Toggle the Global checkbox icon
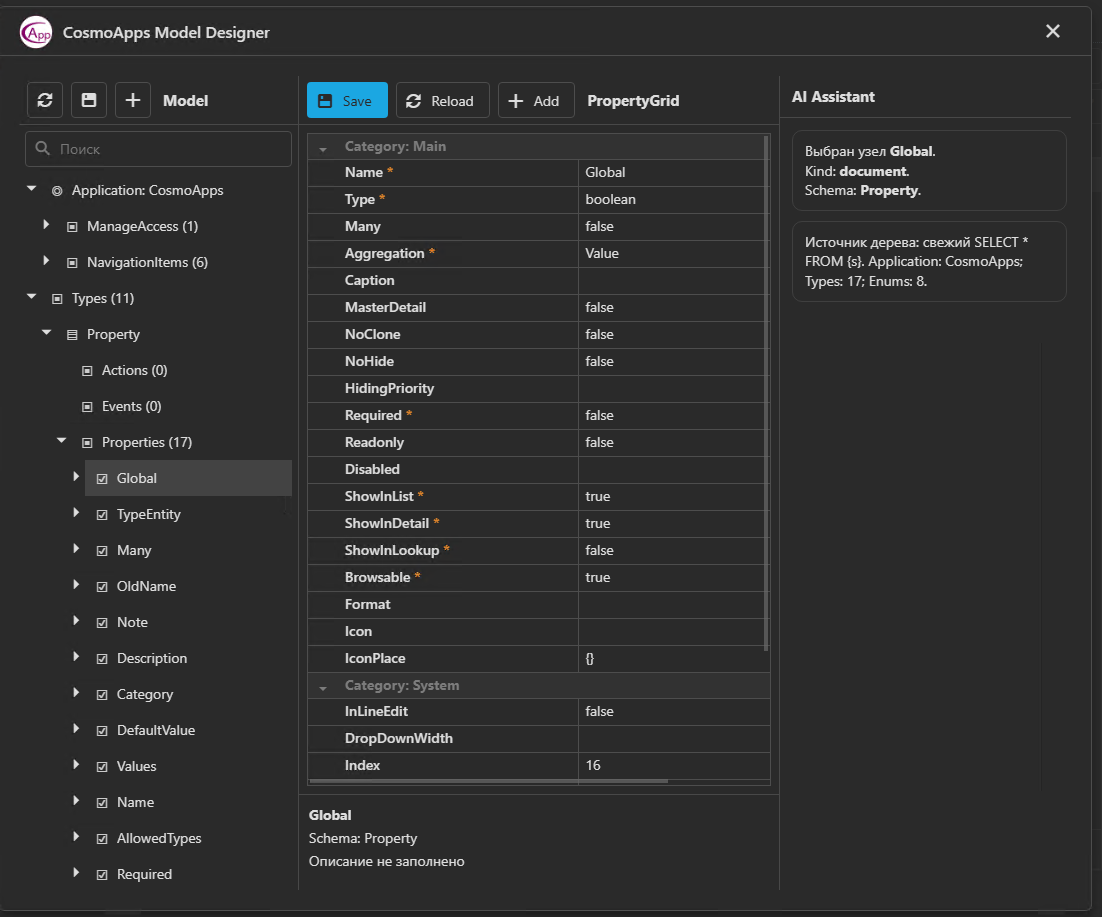The width and height of the screenshot is (1102, 917). click(x=102, y=479)
